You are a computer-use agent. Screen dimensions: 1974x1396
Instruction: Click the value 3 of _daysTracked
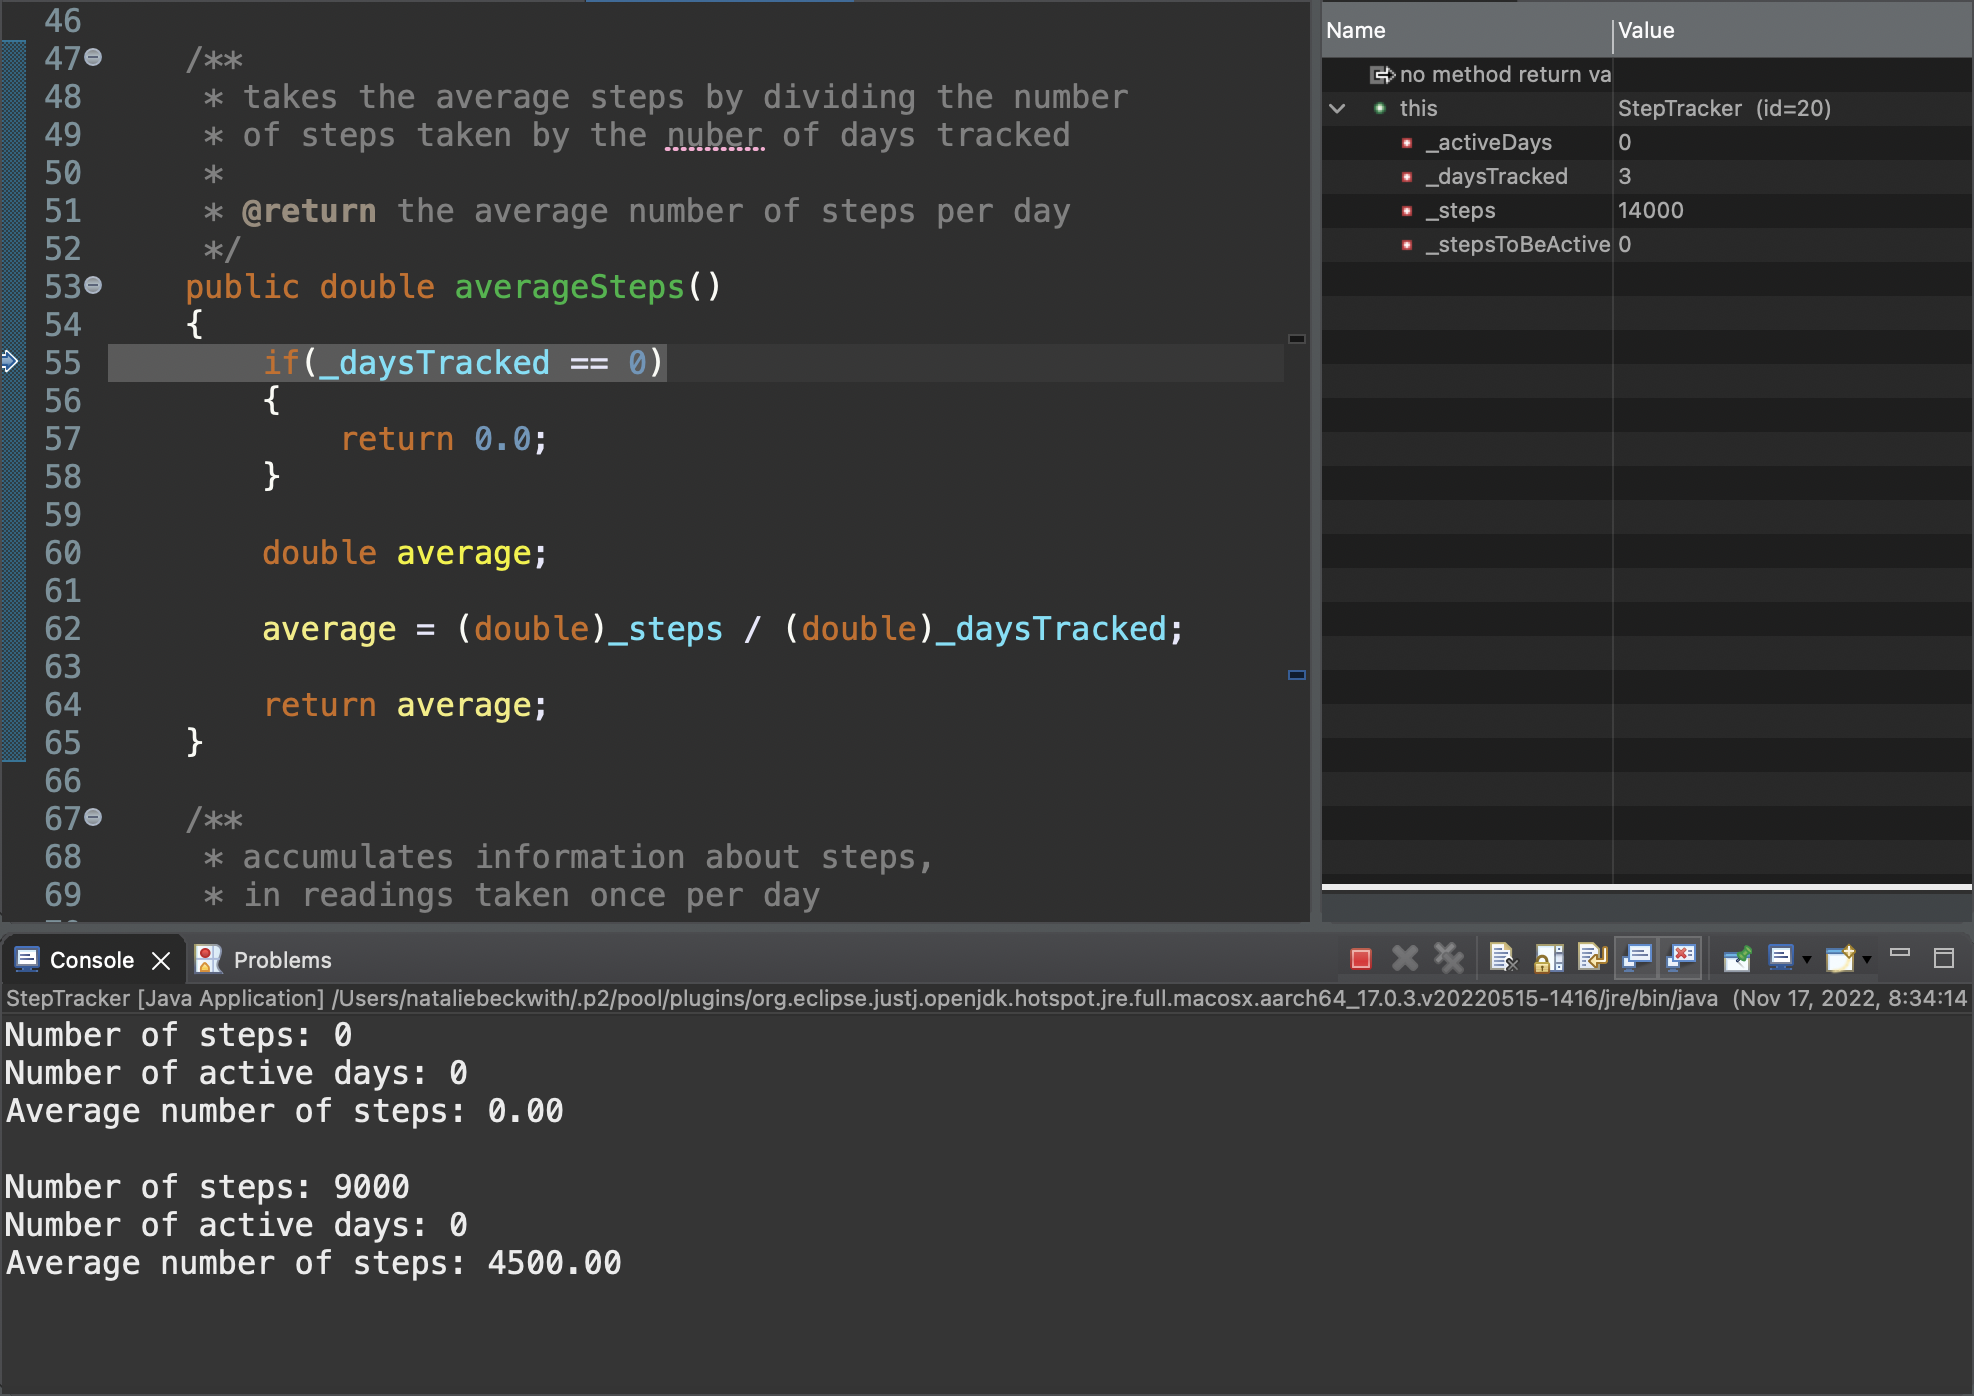1624,176
